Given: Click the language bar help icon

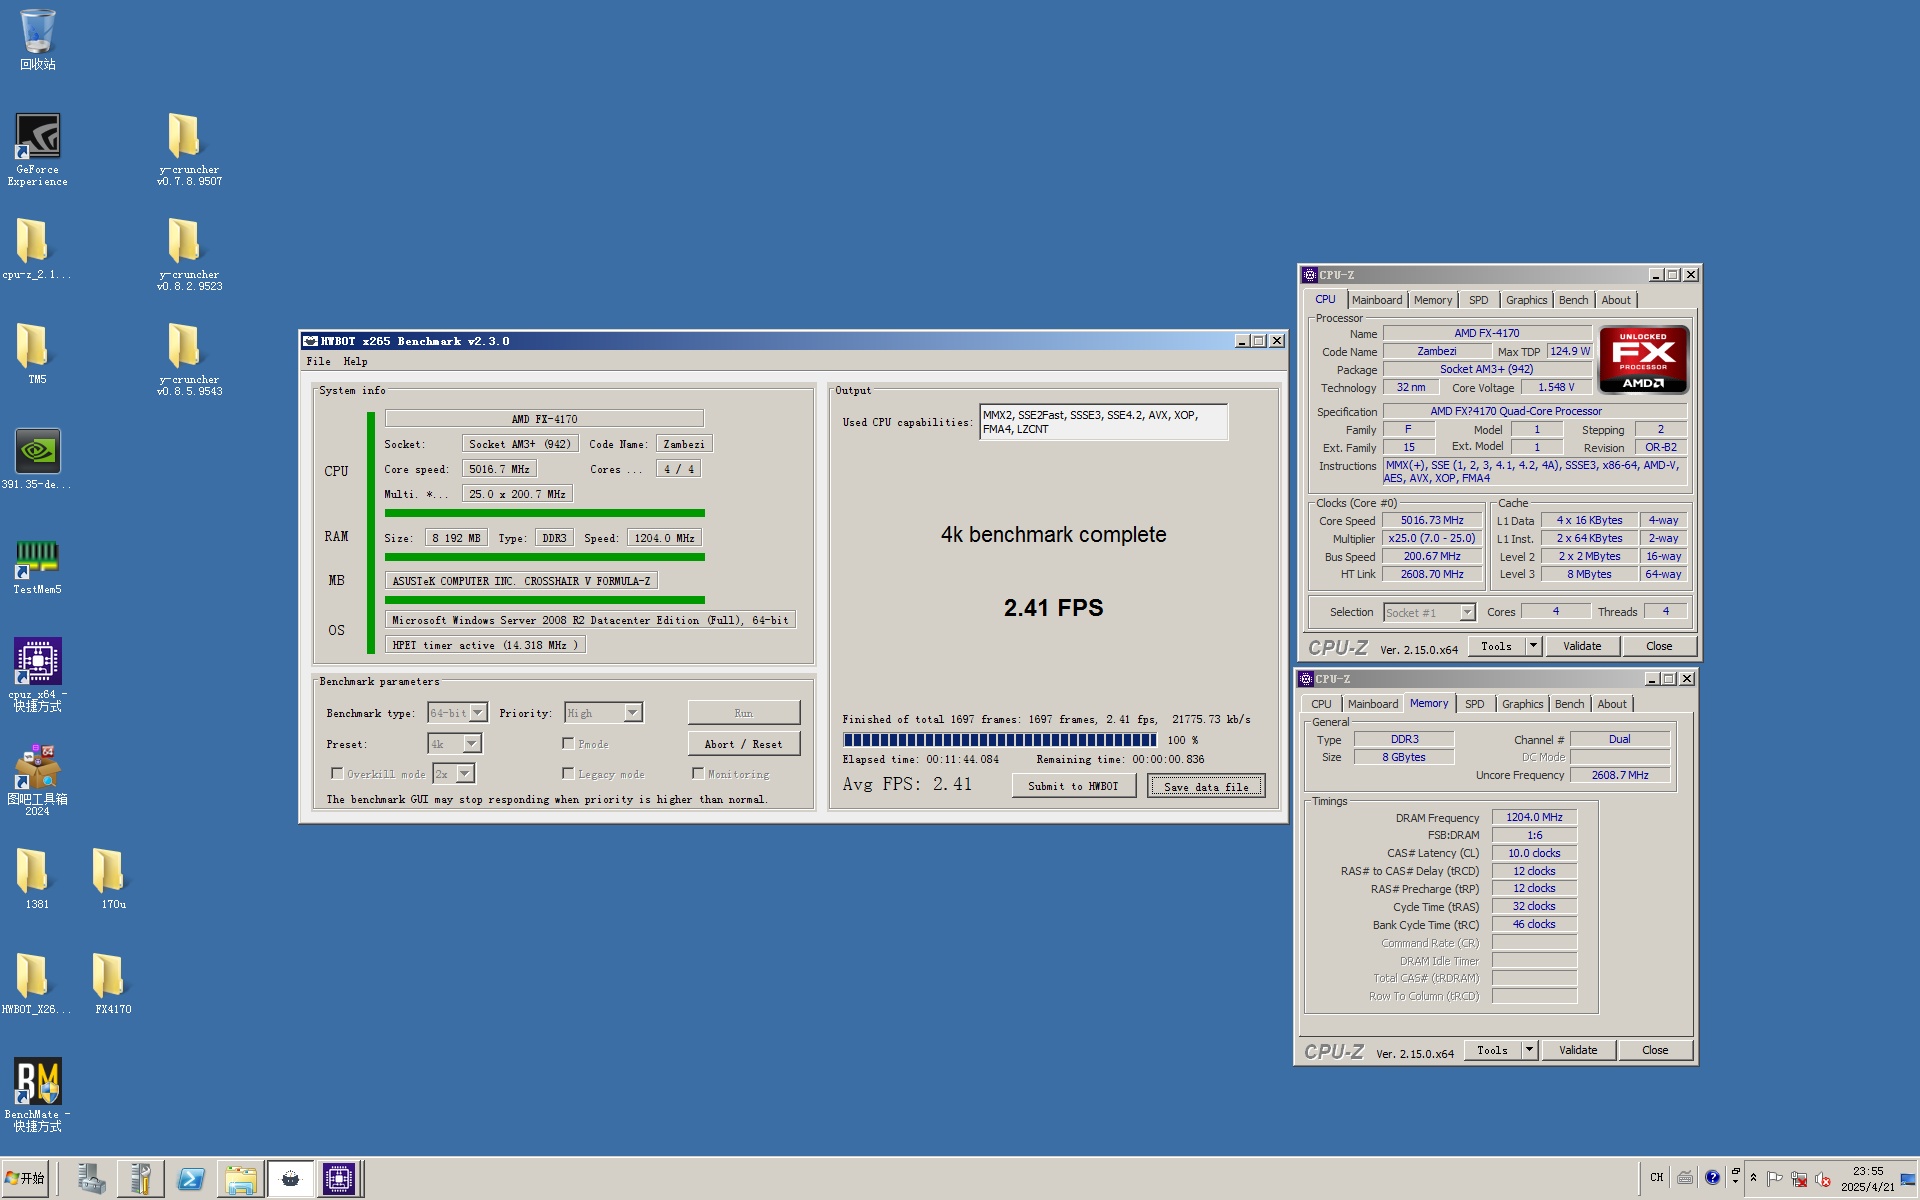Looking at the screenshot, I should [1712, 1177].
